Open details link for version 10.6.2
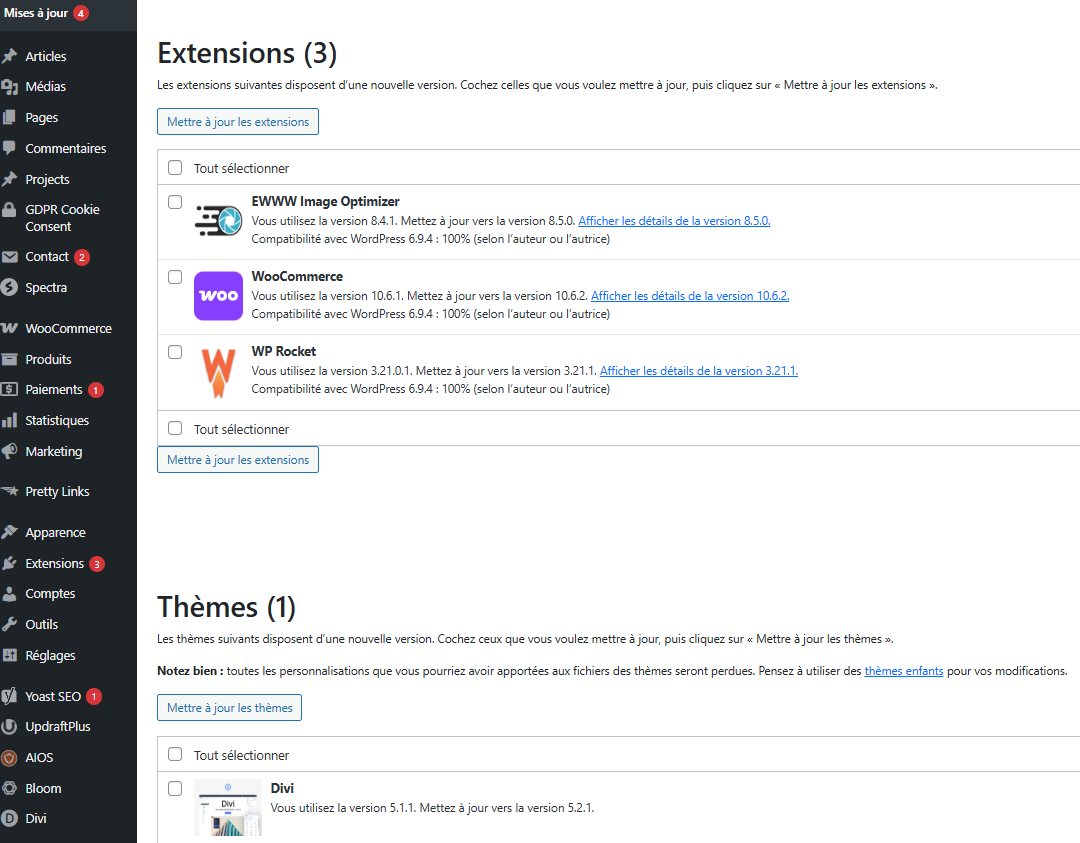This screenshot has height=843, width=1080. [690, 296]
